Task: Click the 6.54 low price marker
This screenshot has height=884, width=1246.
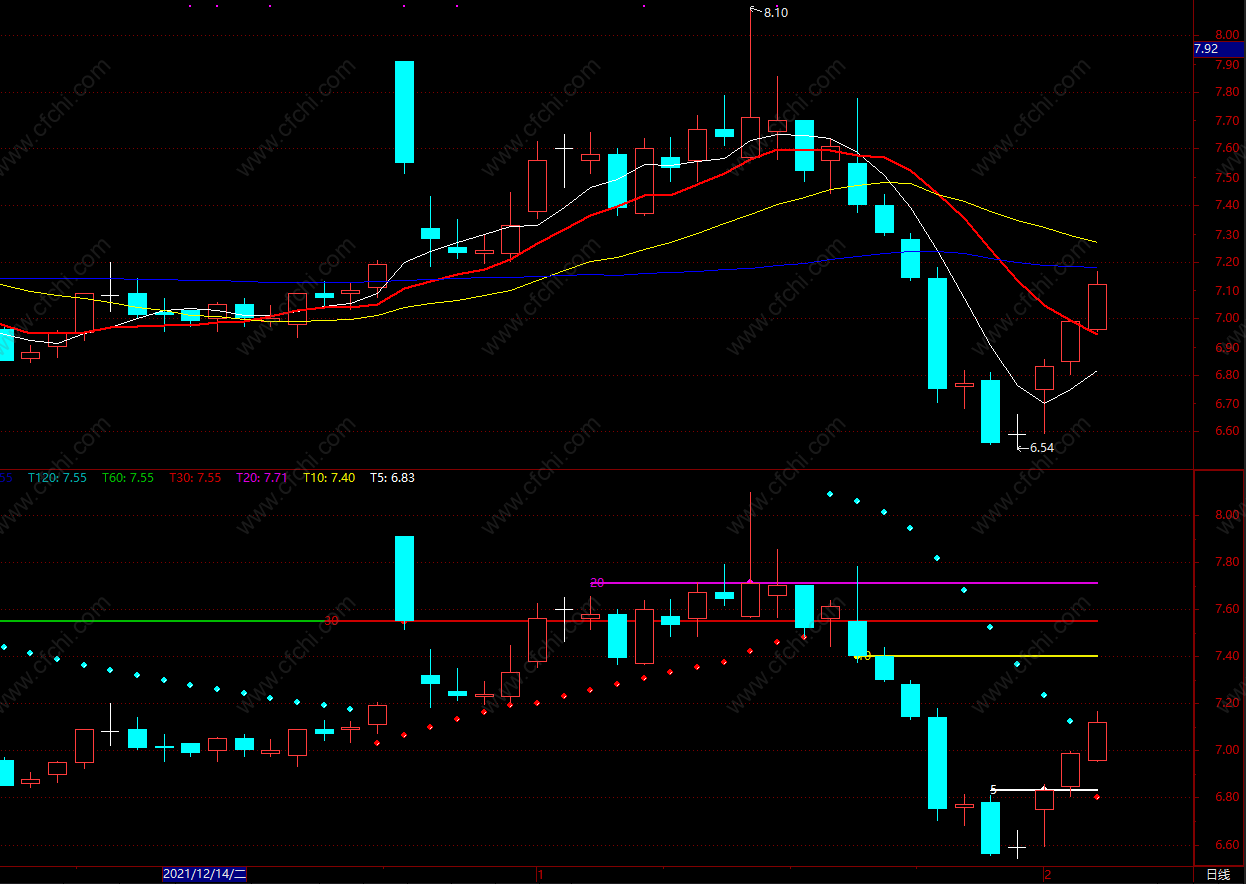Action: (x=1042, y=448)
